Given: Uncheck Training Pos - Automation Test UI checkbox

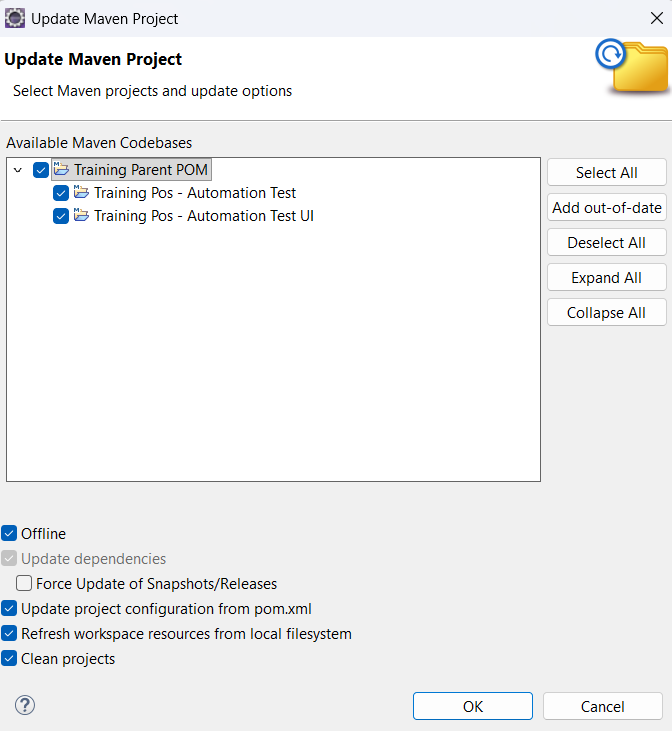Looking at the screenshot, I should [61, 216].
